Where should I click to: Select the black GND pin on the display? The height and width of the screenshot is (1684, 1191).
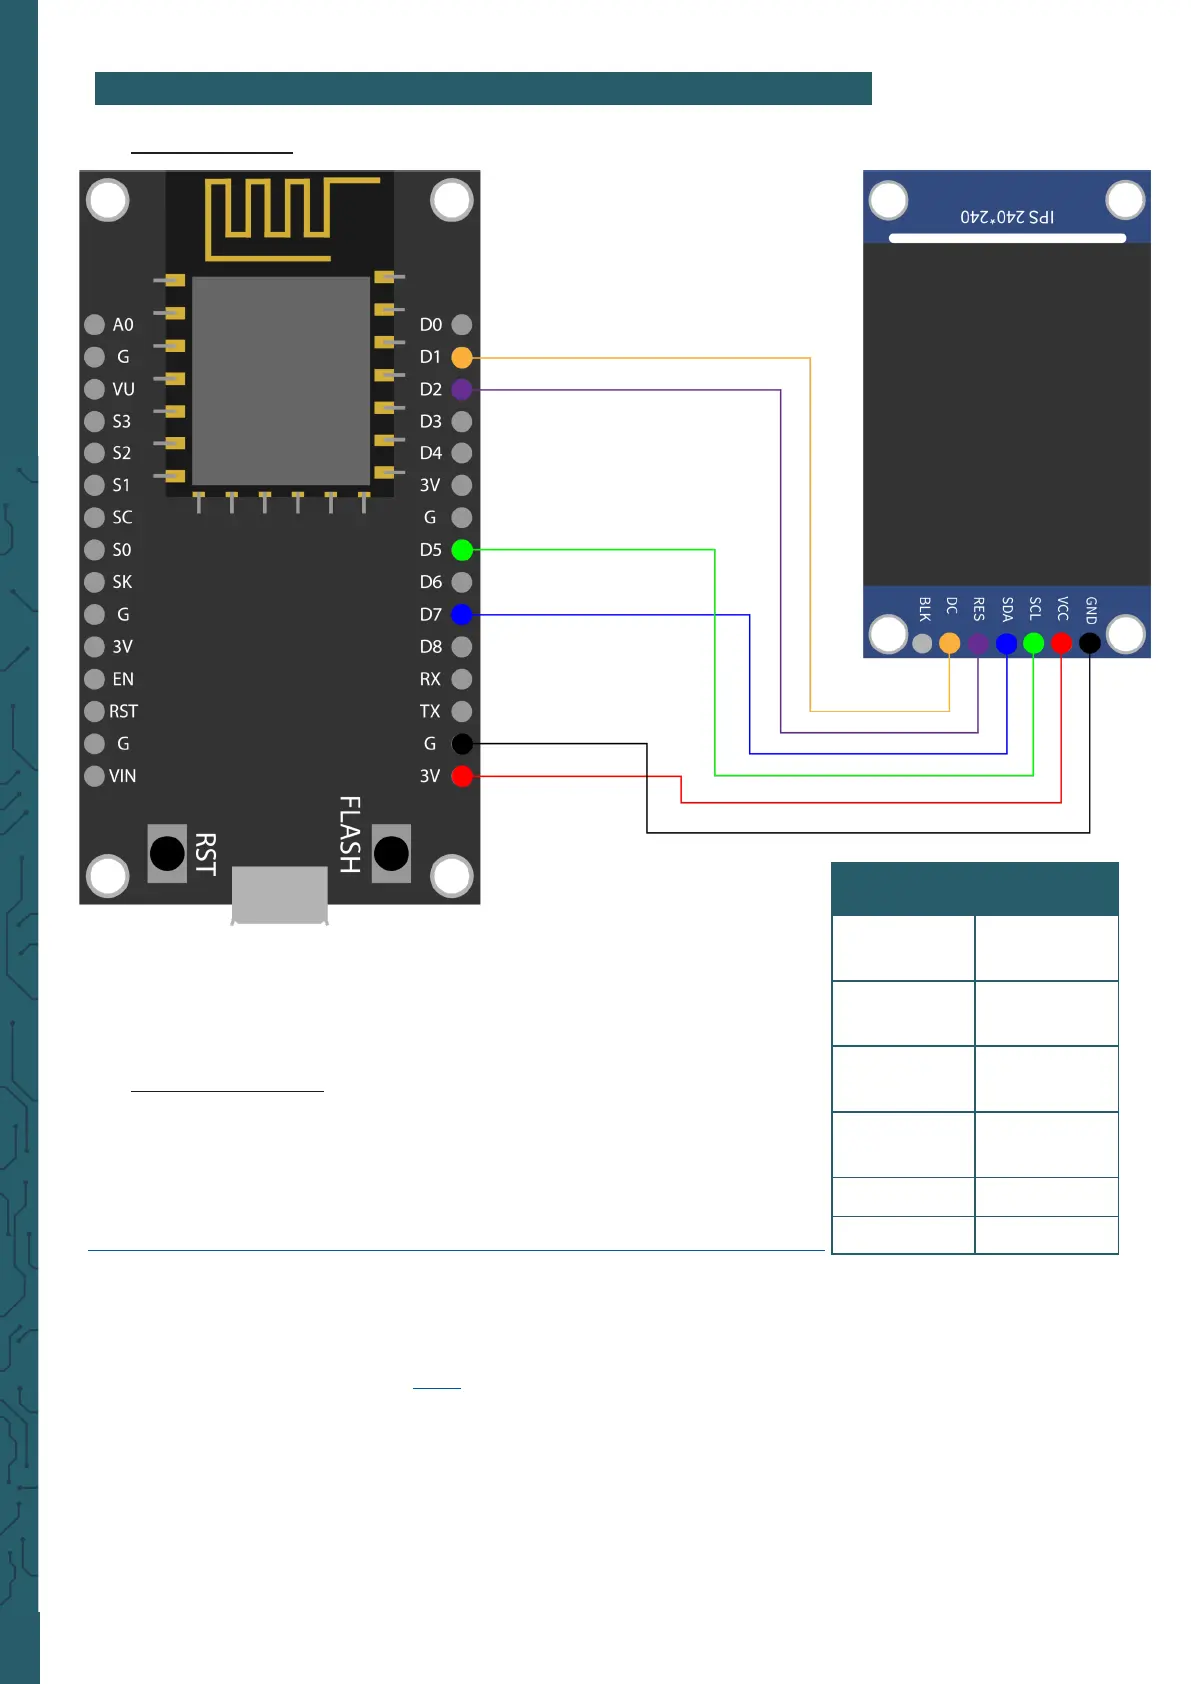(x=1090, y=644)
